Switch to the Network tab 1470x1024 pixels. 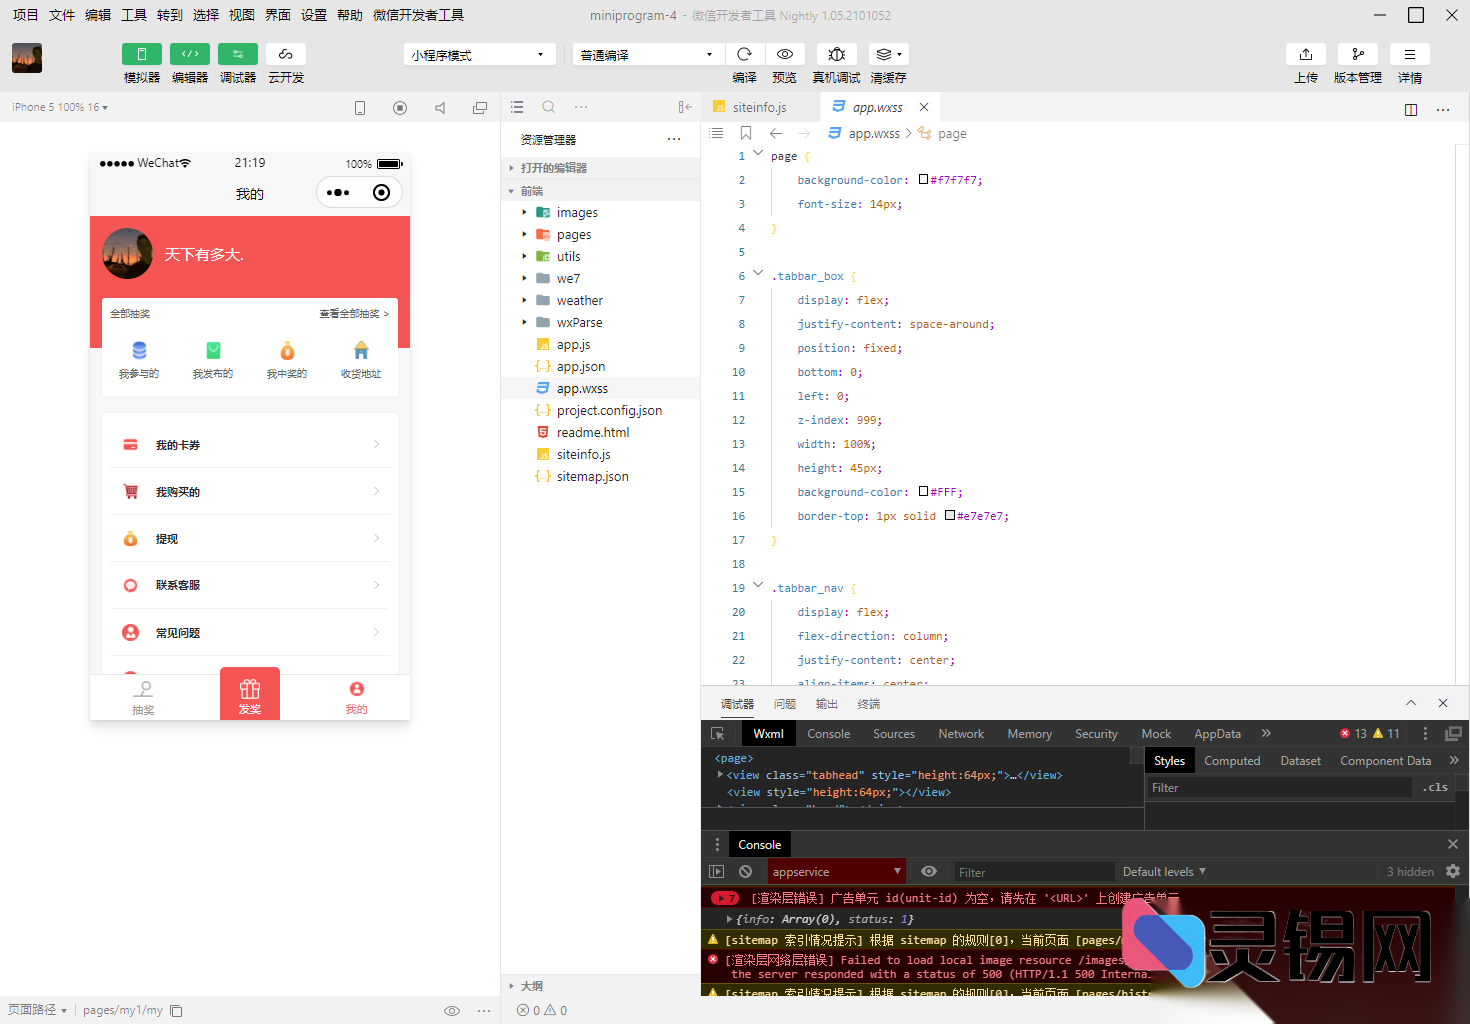coord(960,734)
